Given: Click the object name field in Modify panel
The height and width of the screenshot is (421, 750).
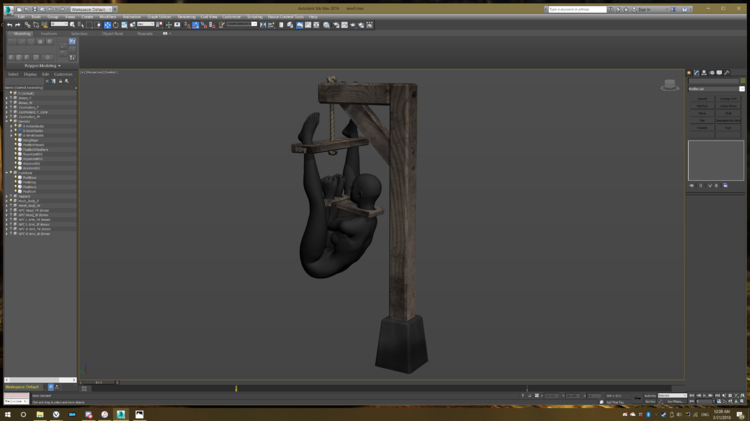Looking at the screenshot, I should pyautogui.click(x=714, y=81).
